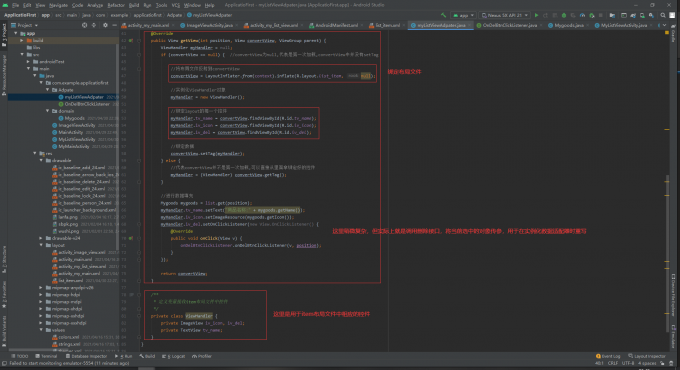The width and height of the screenshot is (680, 370).
Task: Toggle the Resource Manager side panel
Action: (x=4, y=75)
